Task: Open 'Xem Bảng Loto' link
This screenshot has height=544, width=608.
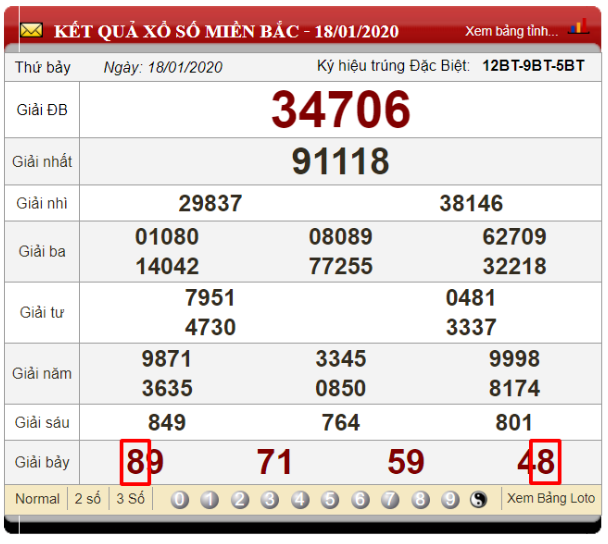Action: pos(551,499)
